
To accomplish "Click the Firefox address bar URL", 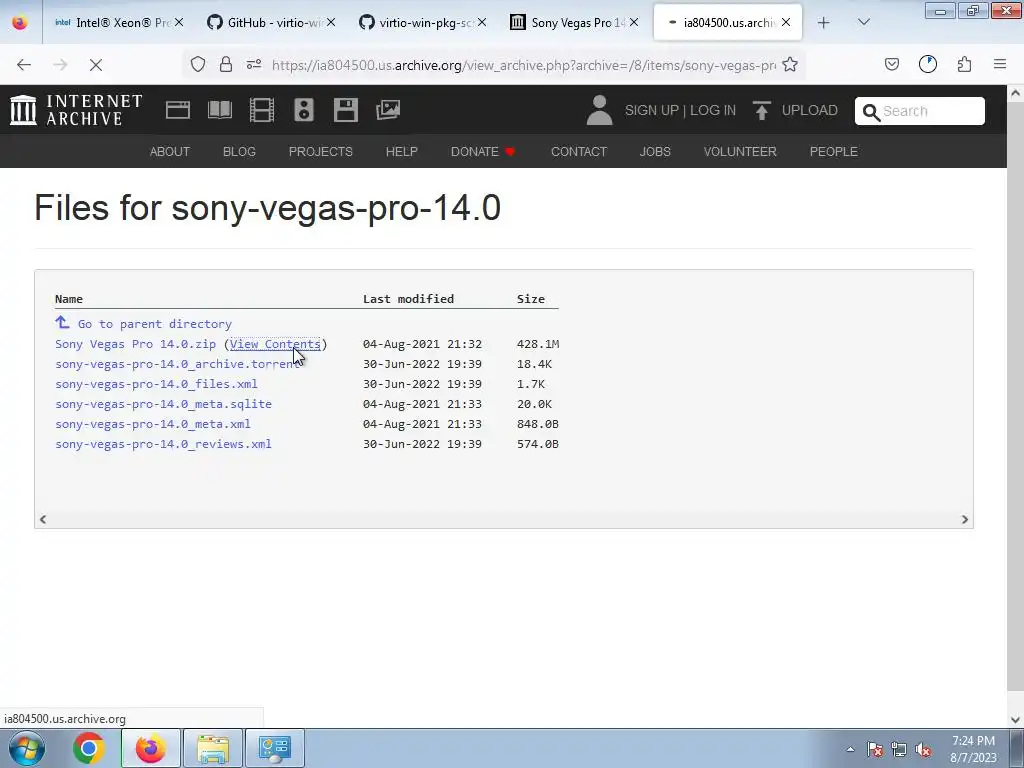I will pos(524,65).
